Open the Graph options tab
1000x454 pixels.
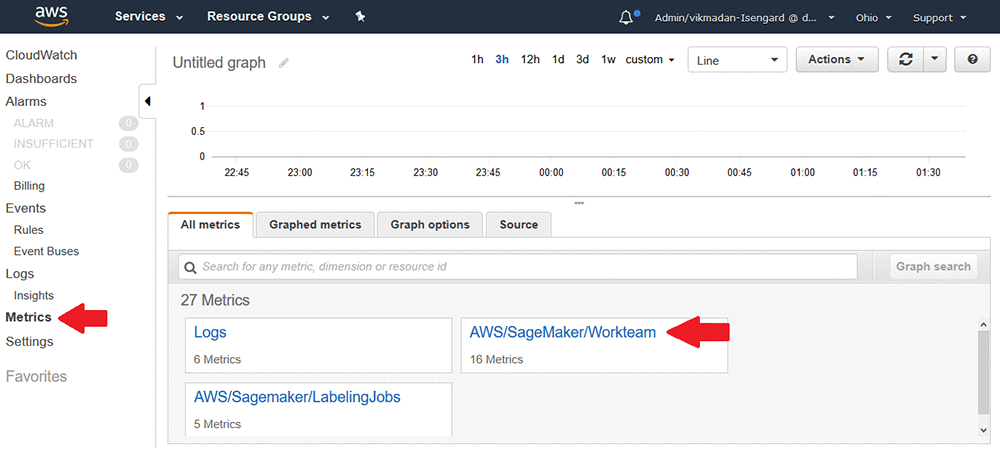click(430, 224)
